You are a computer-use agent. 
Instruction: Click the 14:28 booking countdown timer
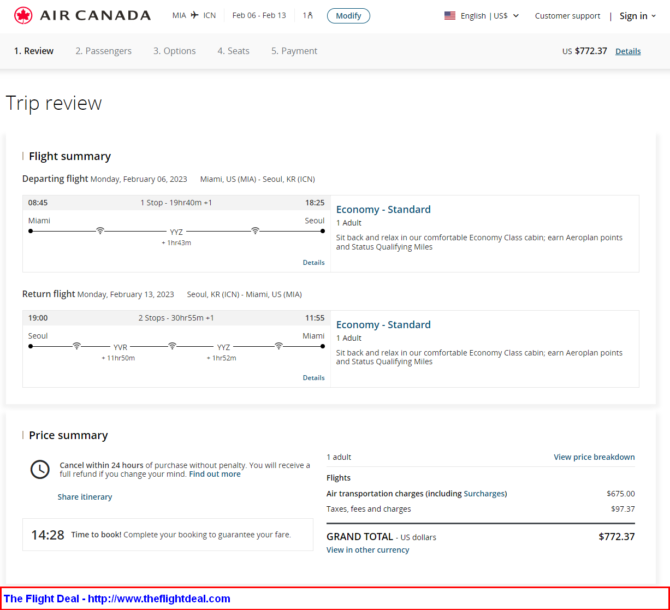pyautogui.click(x=48, y=535)
